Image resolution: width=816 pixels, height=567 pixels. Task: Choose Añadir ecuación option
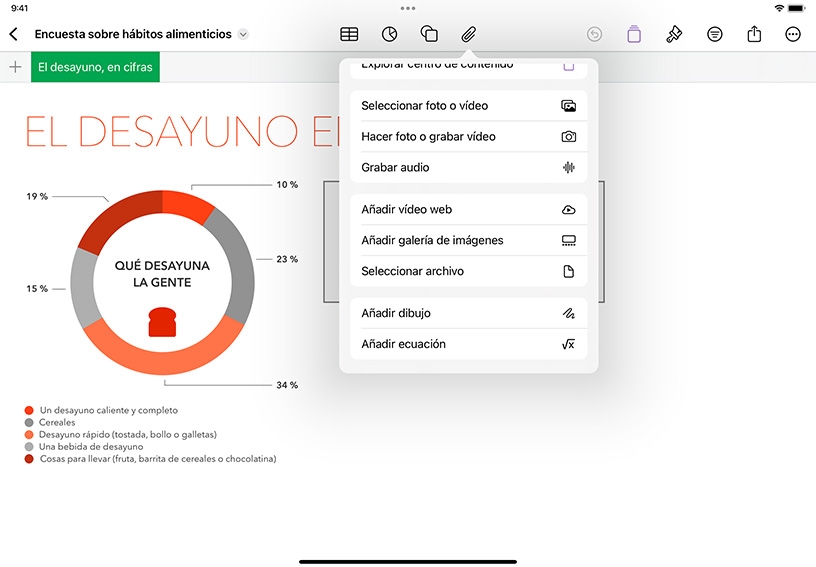point(468,344)
